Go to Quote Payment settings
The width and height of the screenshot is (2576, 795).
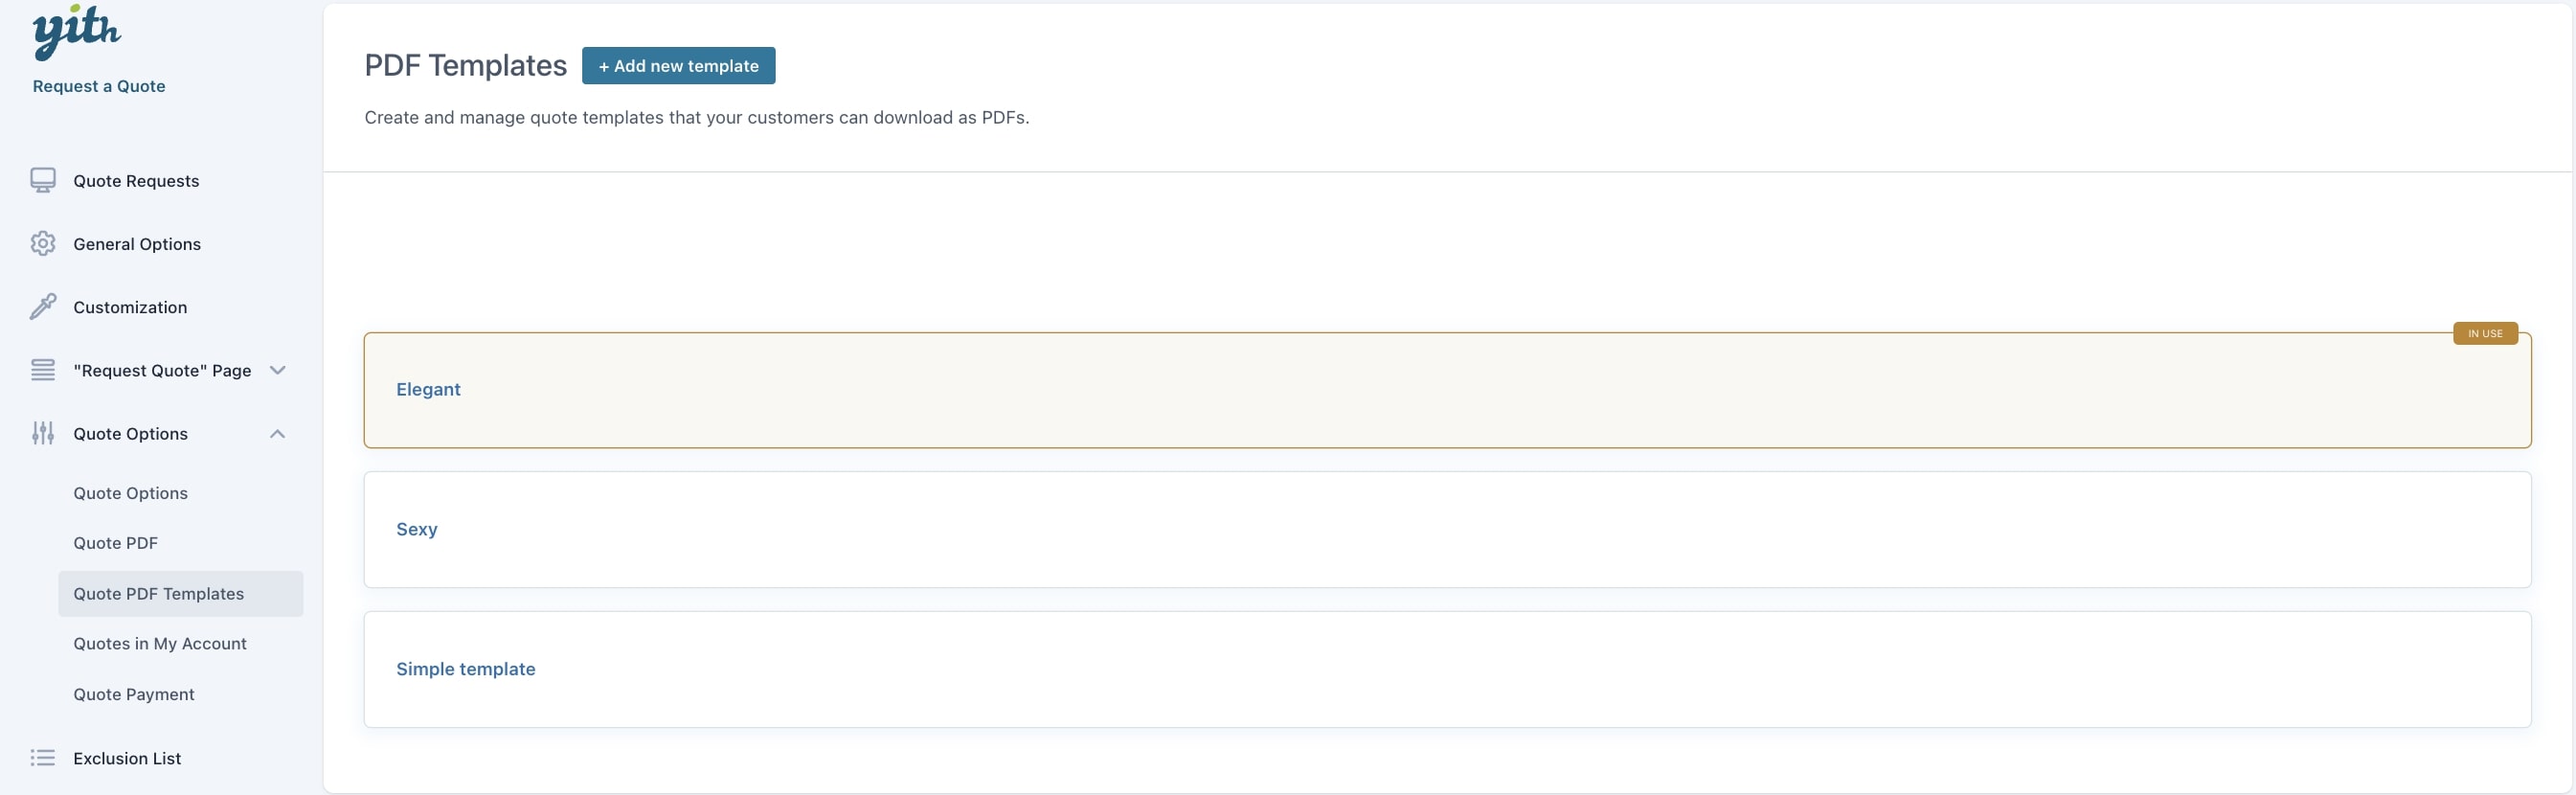[x=134, y=695]
